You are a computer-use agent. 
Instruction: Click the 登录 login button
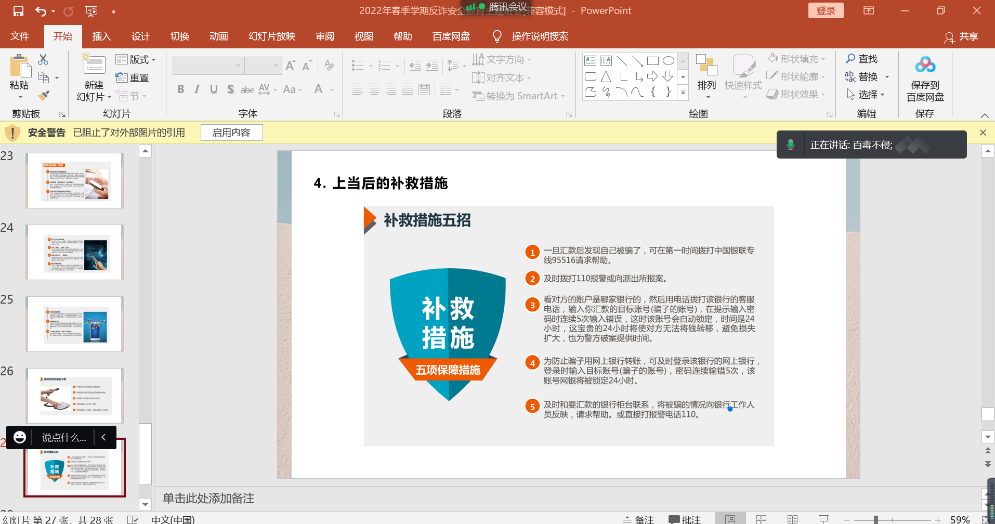(x=825, y=11)
